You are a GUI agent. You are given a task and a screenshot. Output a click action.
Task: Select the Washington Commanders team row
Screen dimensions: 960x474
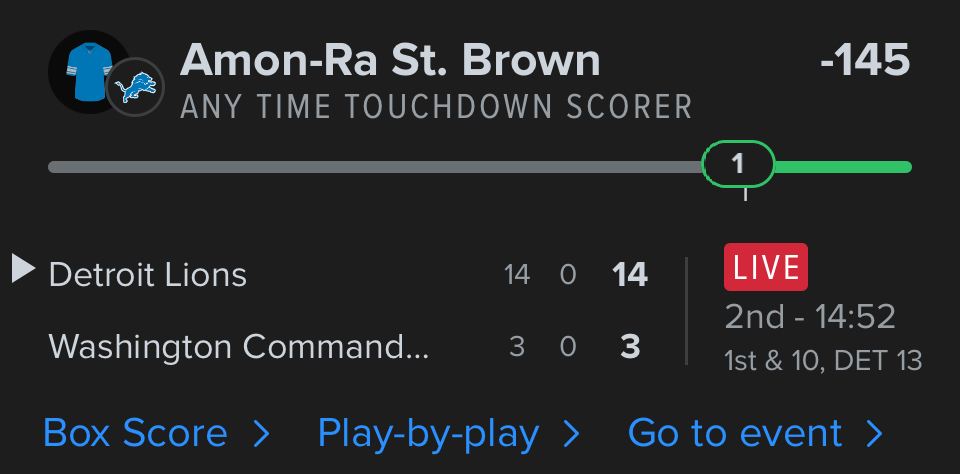tap(239, 346)
